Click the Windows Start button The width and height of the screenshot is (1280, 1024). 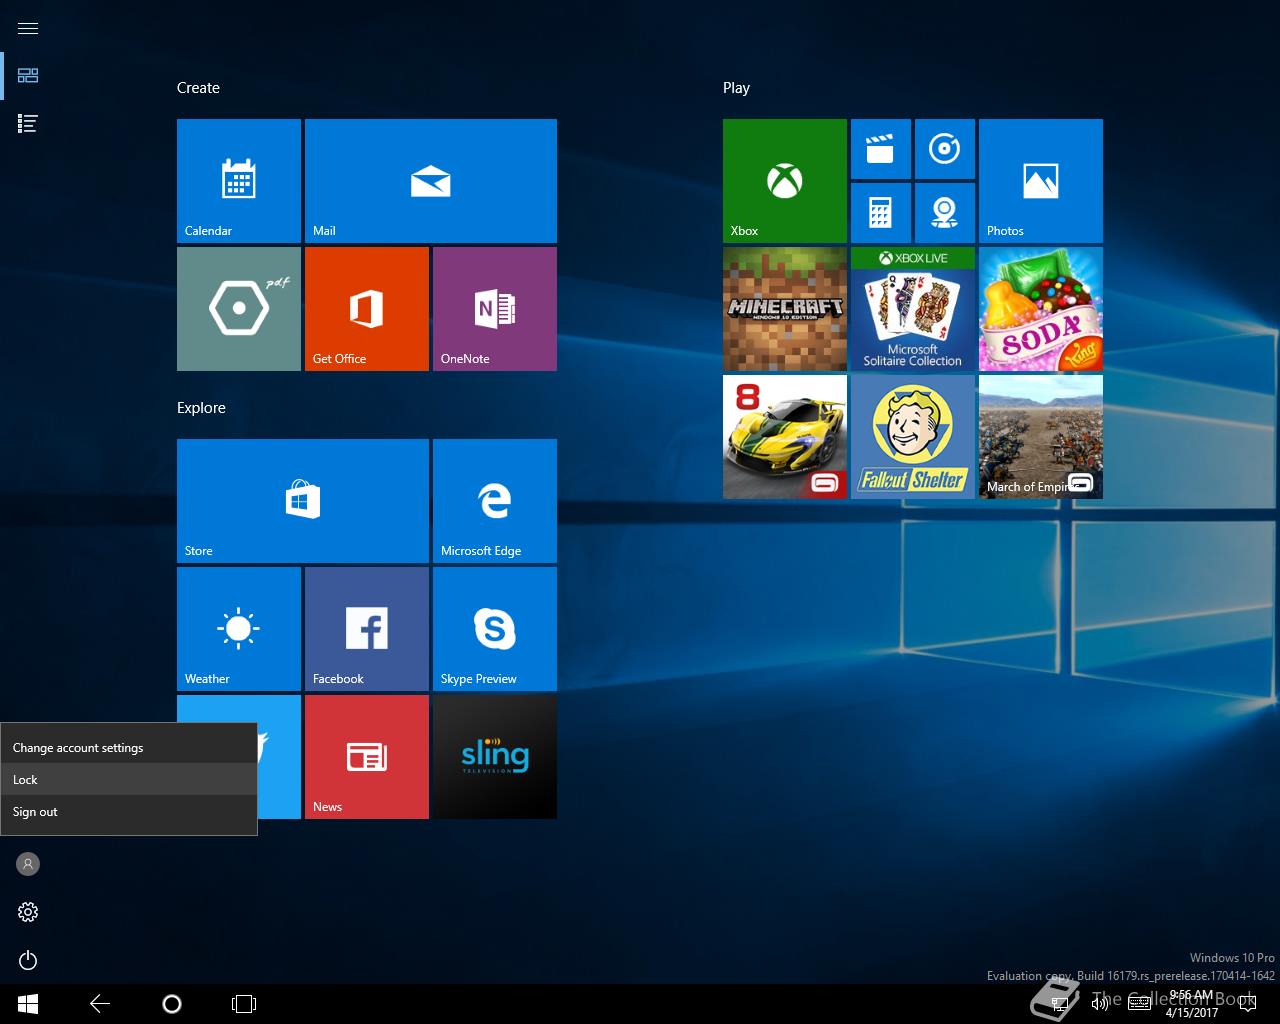point(28,1004)
